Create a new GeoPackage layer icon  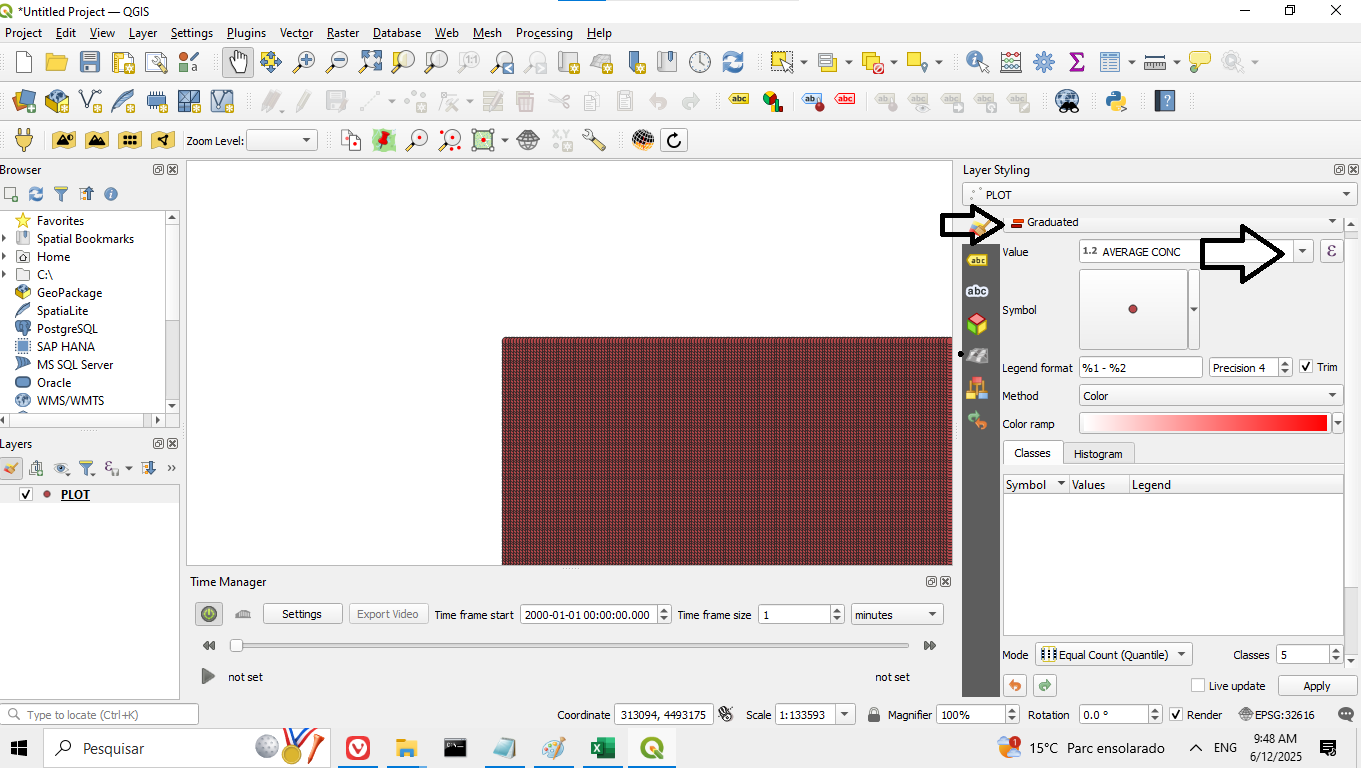57,101
